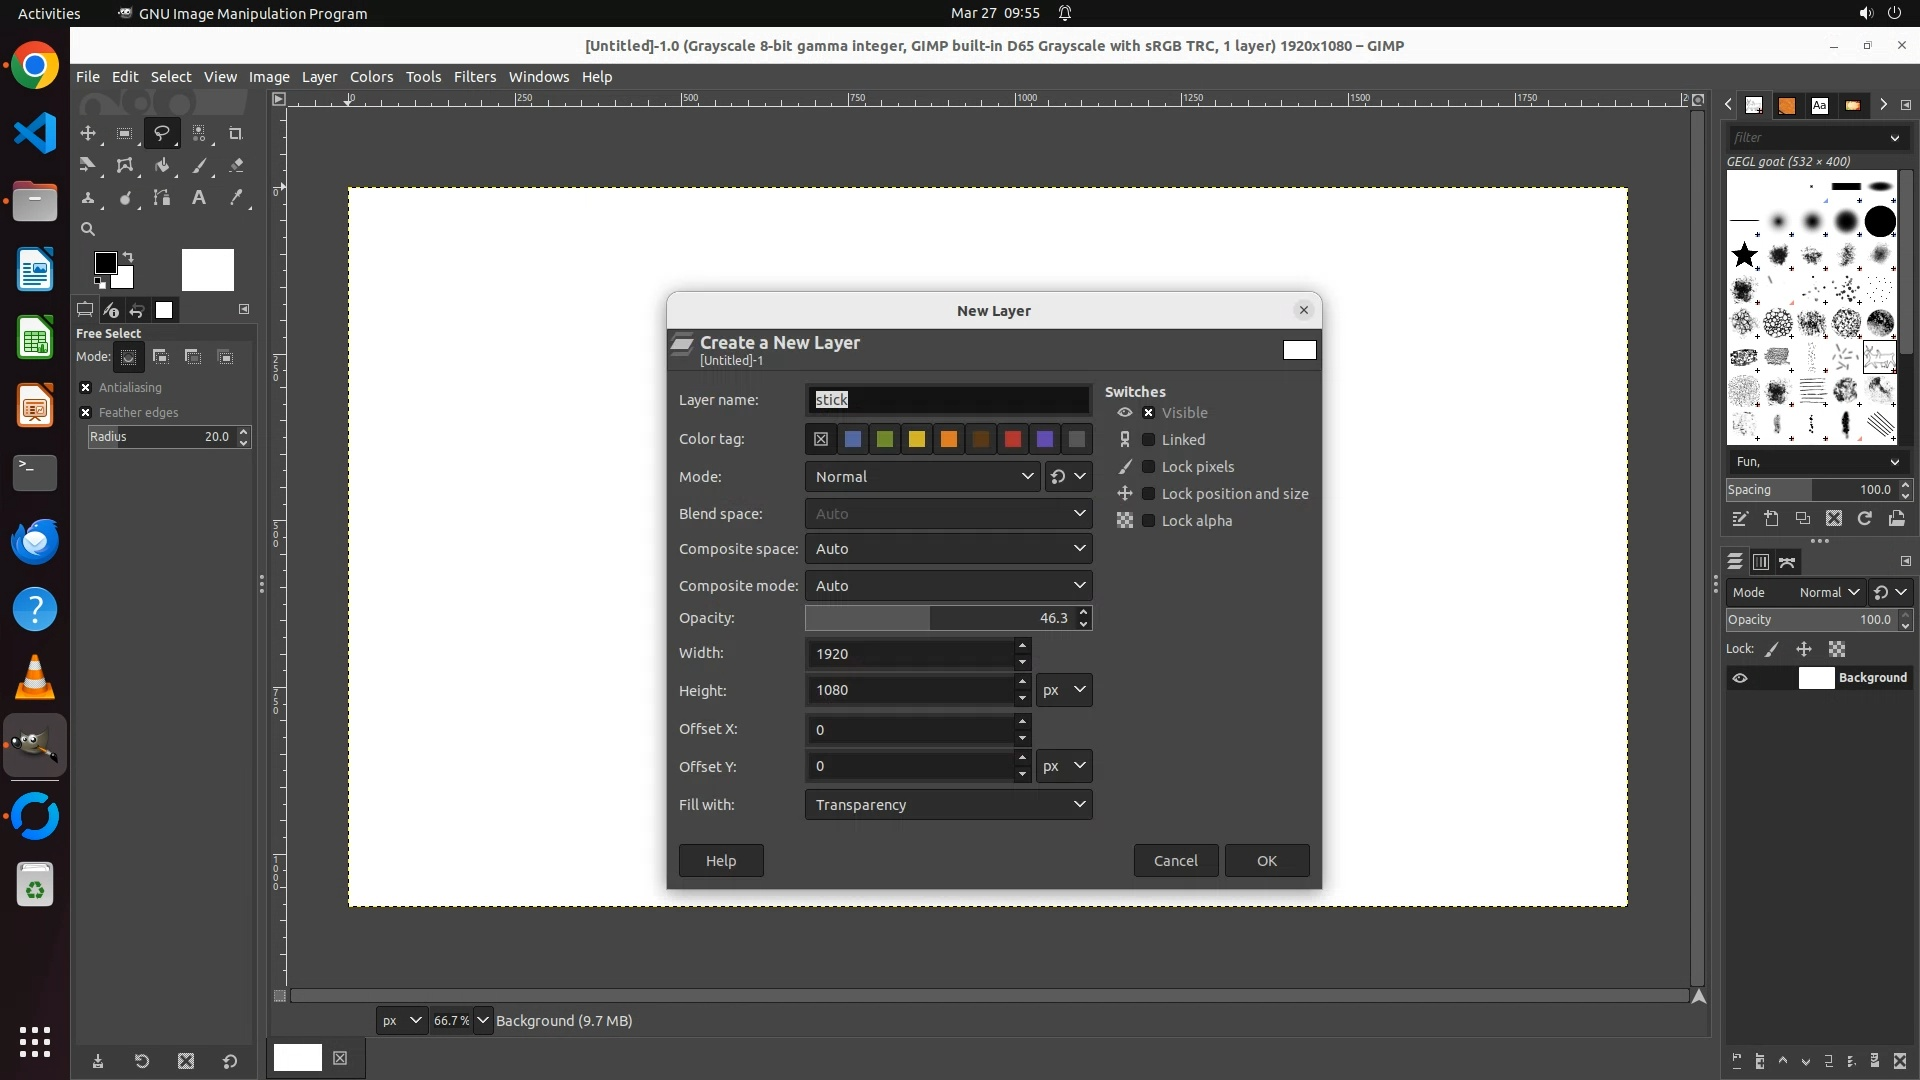1920x1080 pixels.
Task: Select the Crop tool
Action: tap(236, 133)
